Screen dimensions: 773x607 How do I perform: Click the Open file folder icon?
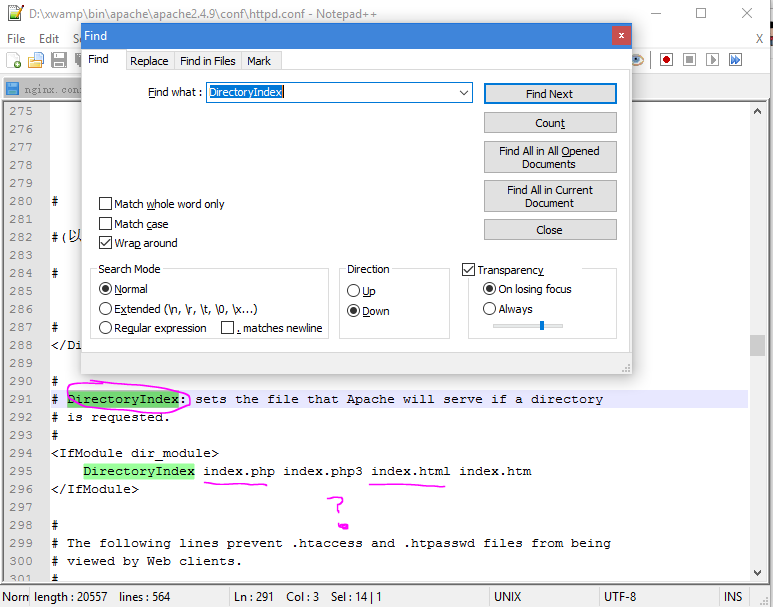click(36, 60)
